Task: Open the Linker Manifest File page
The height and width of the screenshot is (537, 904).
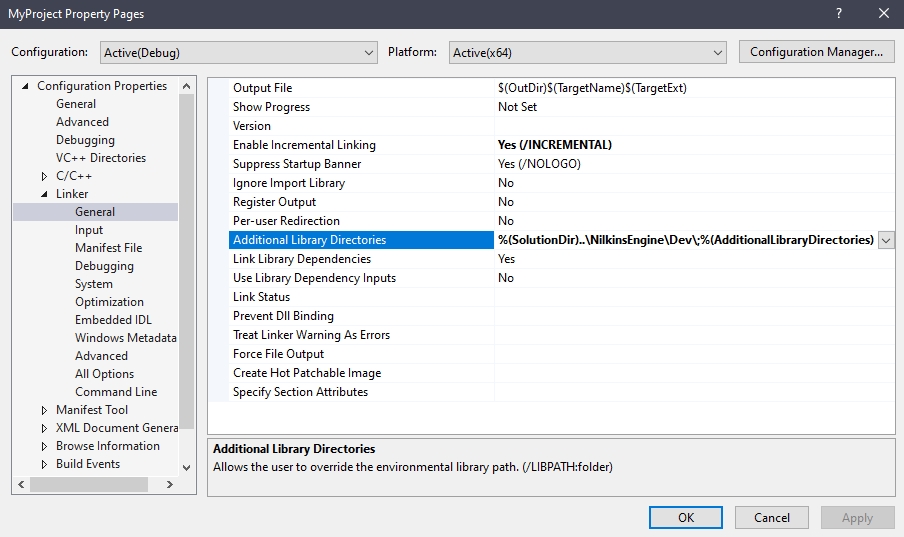Action: point(108,247)
